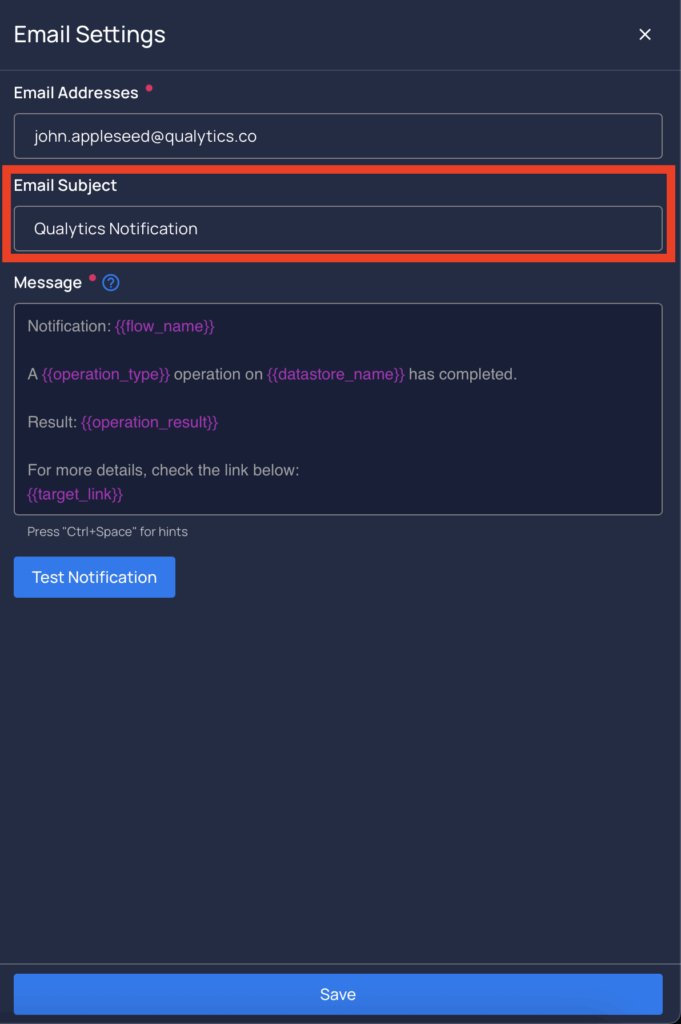Click the {{datastore_name}} variable in message

336,374
